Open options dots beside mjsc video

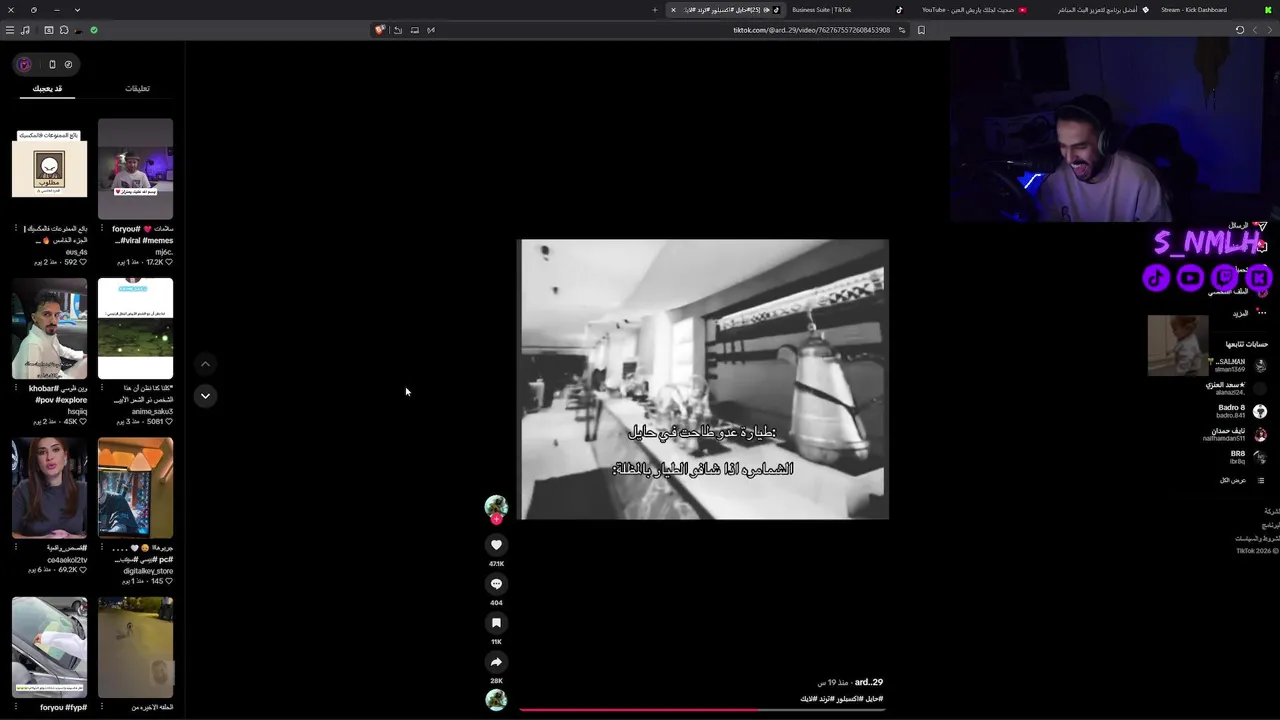[103, 229]
